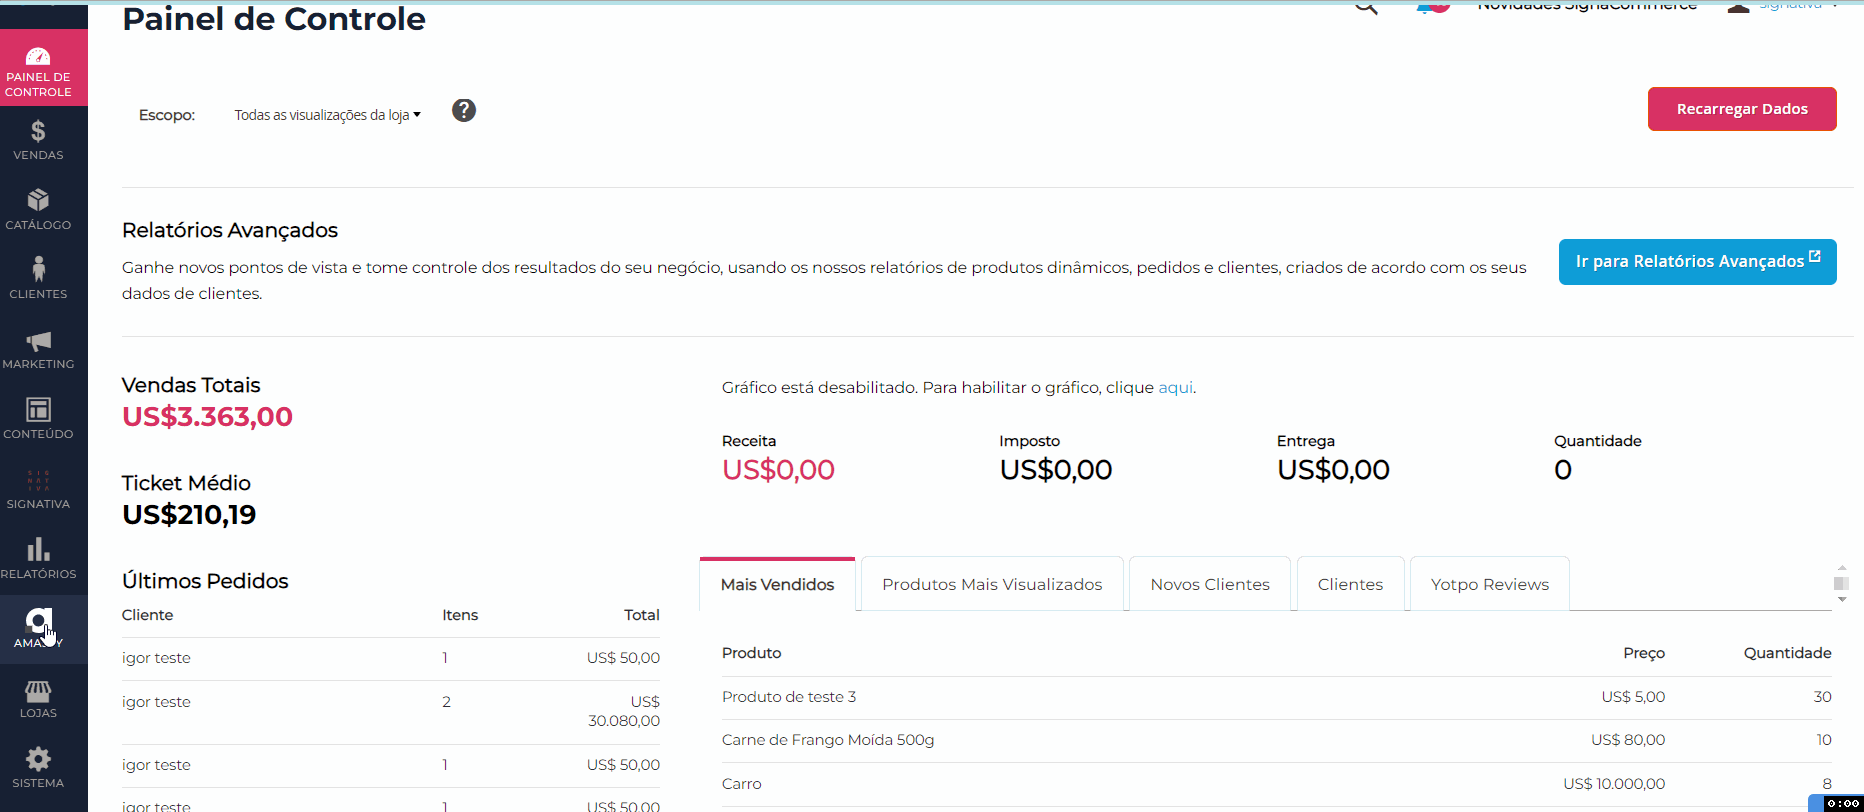Image resolution: width=1864 pixels, height=812 pixels.
Task: Switch to the Novos Clientes tab
Action: (1209, 584)
